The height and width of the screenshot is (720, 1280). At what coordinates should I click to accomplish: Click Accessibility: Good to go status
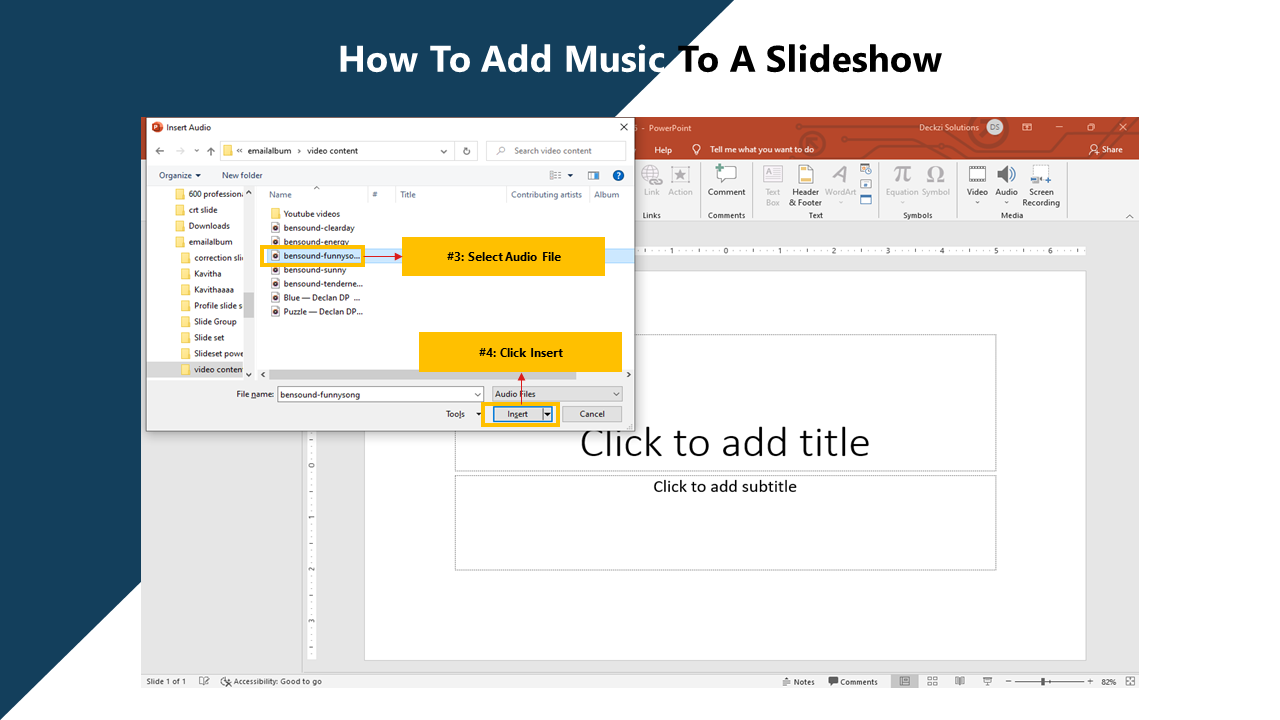(x=271, y=682)
